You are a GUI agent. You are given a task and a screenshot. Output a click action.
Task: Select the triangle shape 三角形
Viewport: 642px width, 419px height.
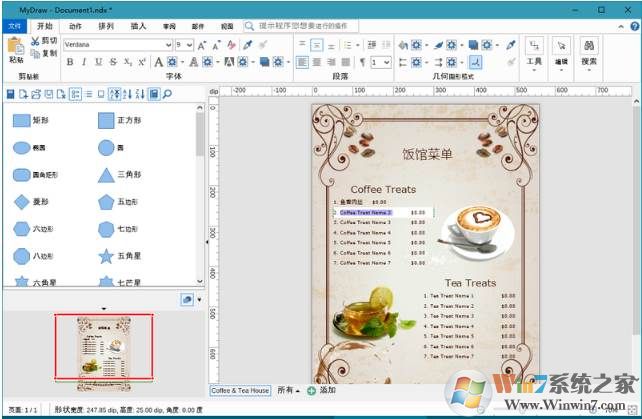coord(106,174)
